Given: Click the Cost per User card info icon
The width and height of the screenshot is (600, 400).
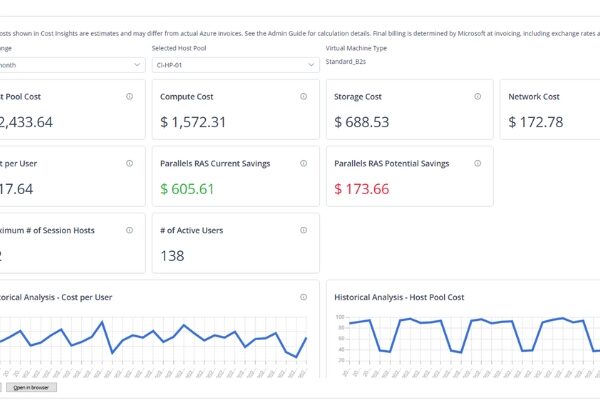Looking at the screenshot, I should [129, 163].
